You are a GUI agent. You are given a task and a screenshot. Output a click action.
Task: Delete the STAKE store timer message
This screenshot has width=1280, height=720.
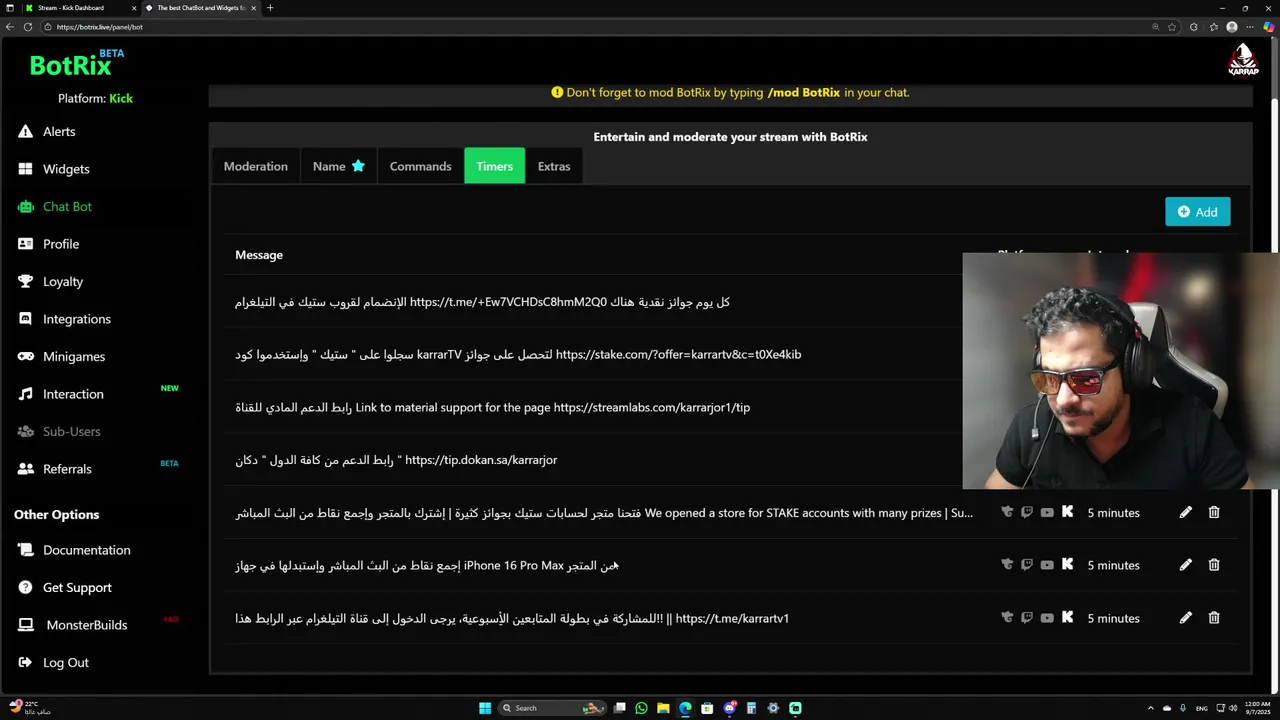pos(1214,512)
